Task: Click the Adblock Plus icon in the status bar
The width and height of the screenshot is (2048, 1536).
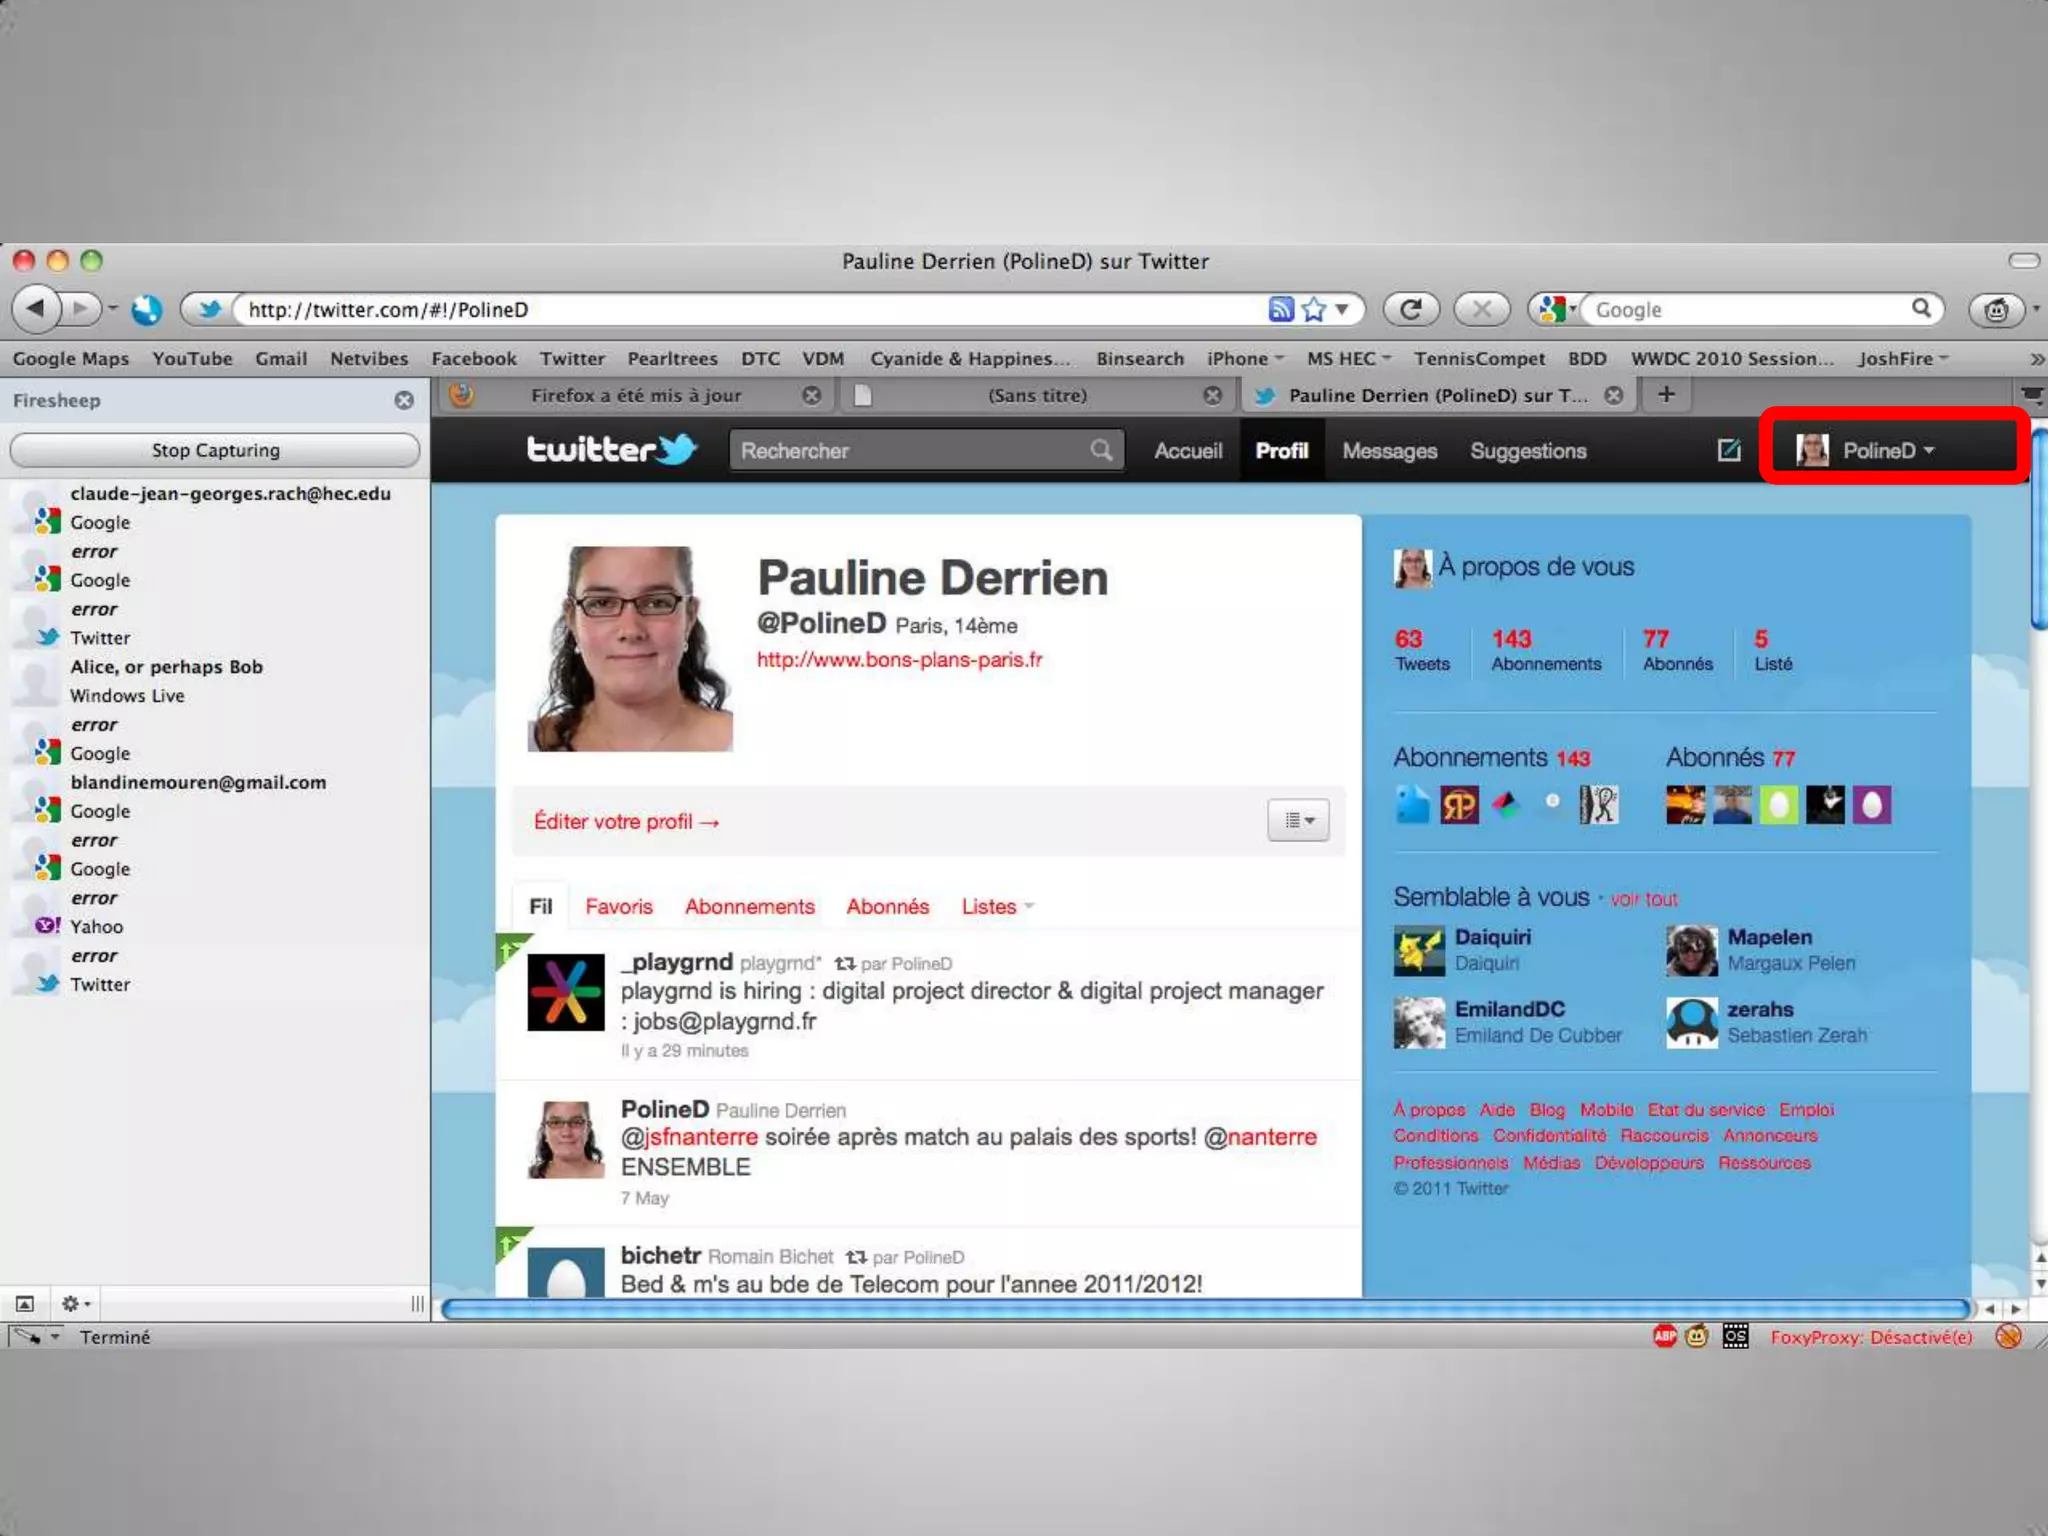Action: pos(1664,1336)
